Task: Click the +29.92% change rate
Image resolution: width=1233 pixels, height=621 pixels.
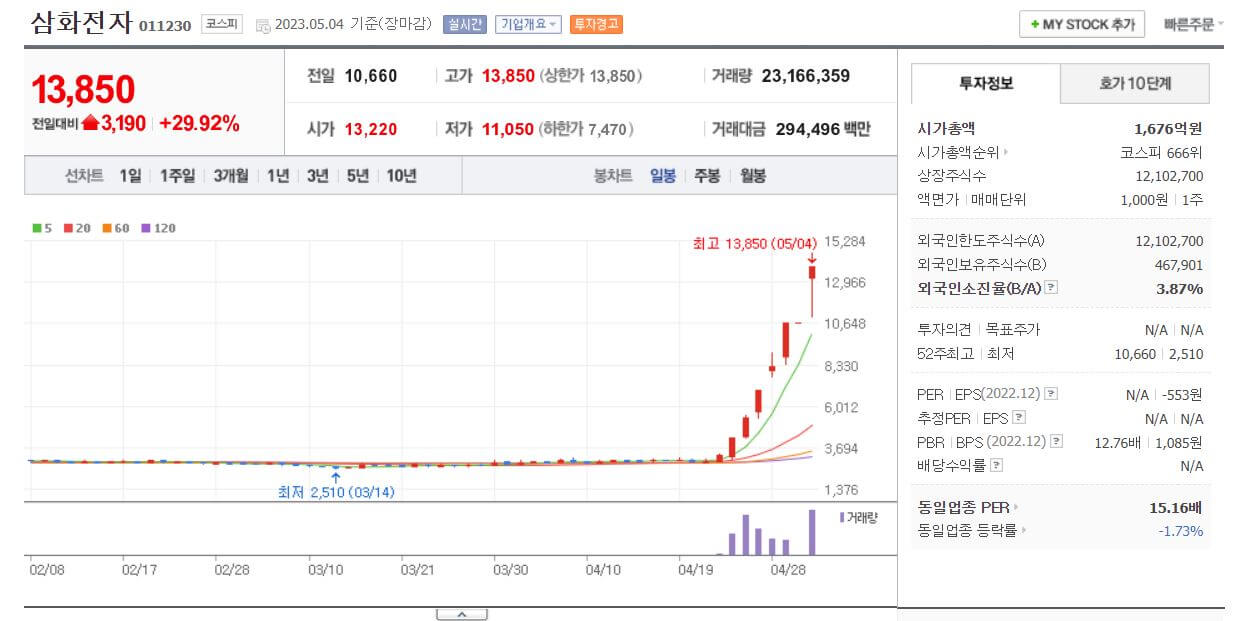Action: (199, 123)
